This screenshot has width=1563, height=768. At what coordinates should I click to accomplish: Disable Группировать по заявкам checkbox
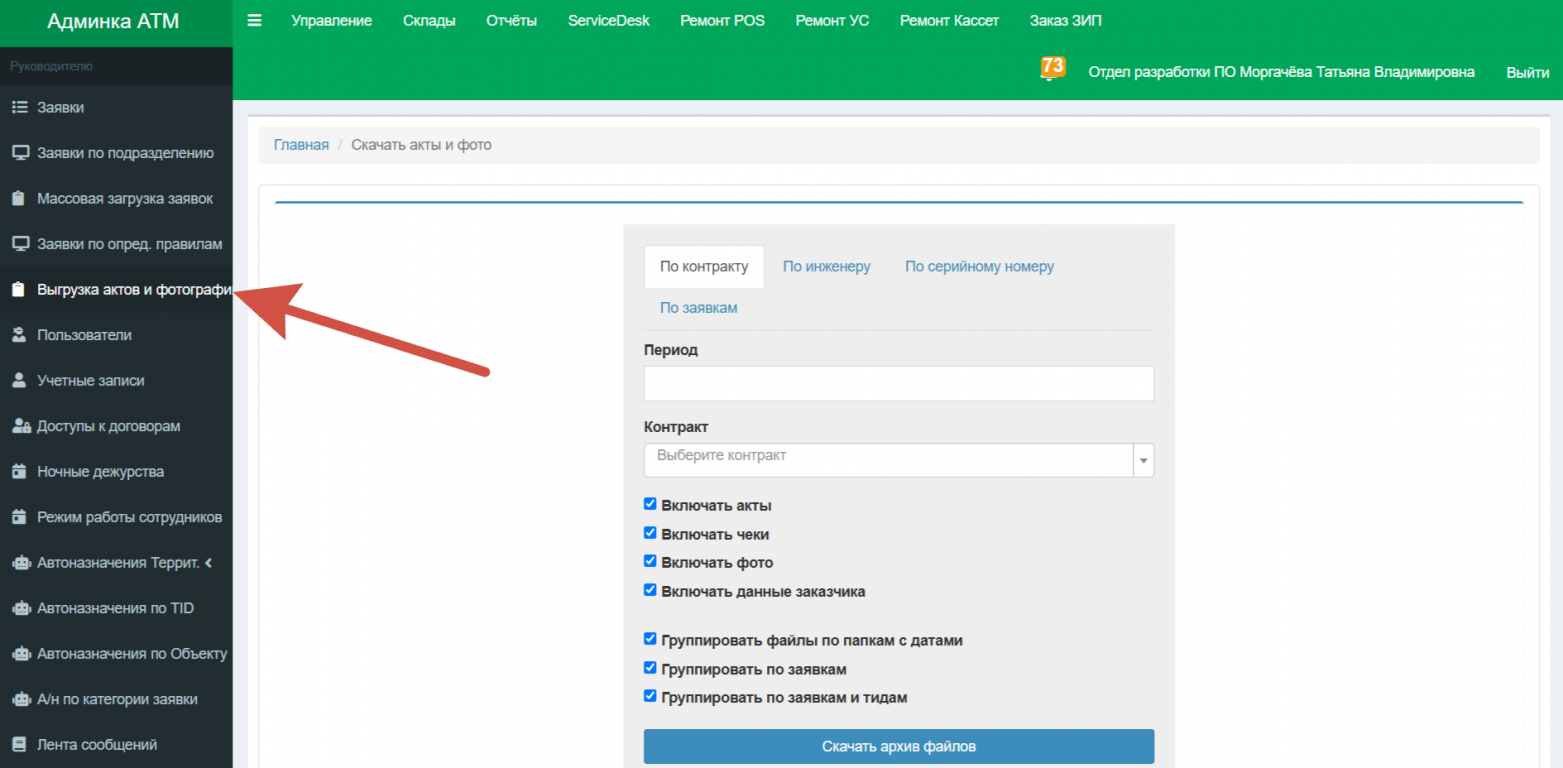tap(650, 668)
